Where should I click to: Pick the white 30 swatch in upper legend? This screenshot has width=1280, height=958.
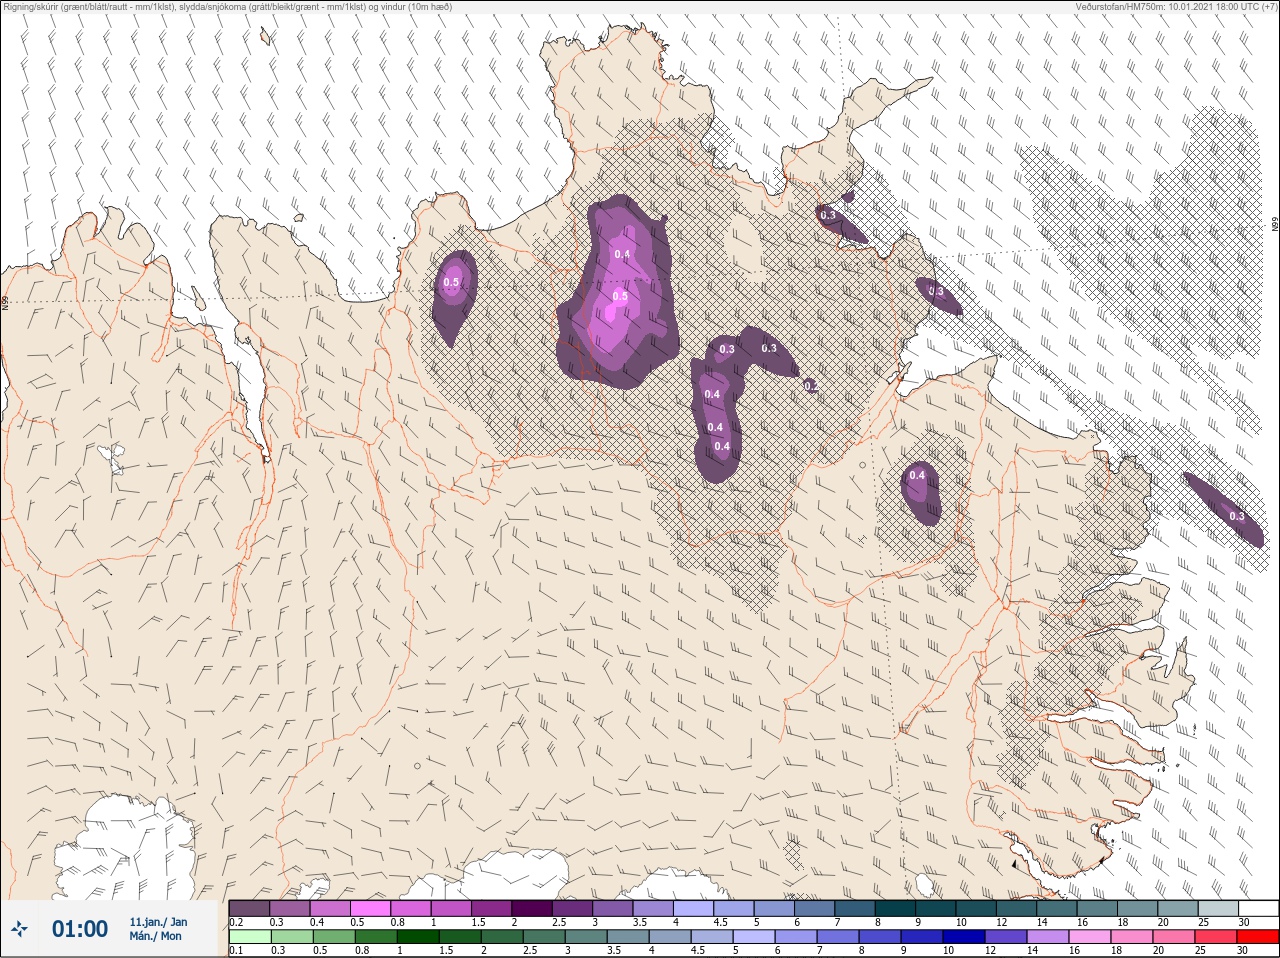point(1258,908)
